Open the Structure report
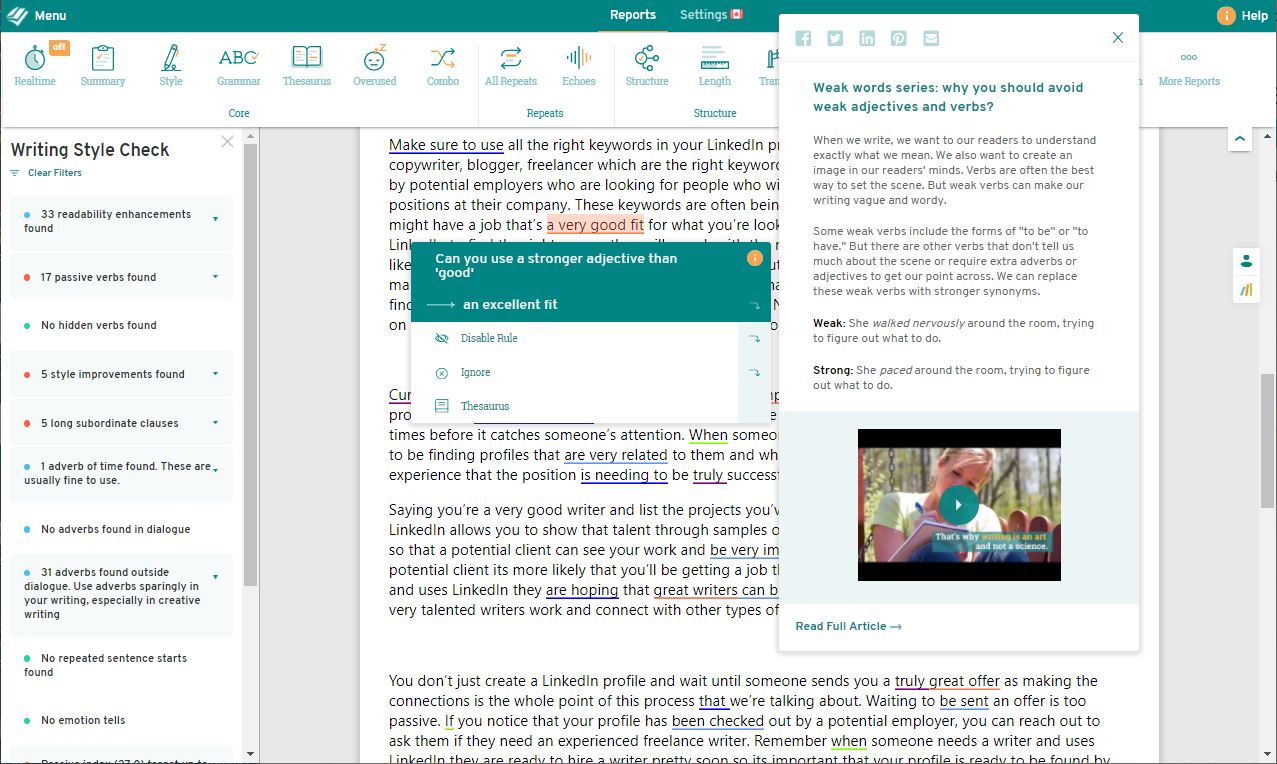This screenshot has height=764, width=1277. (x=646, y=65)
